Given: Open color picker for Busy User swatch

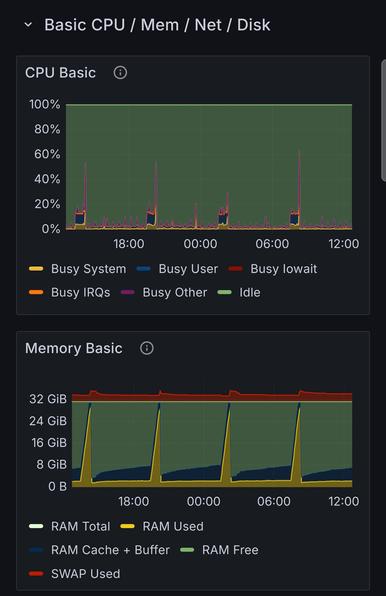Looking at the screenshot, I should point(144,269).
